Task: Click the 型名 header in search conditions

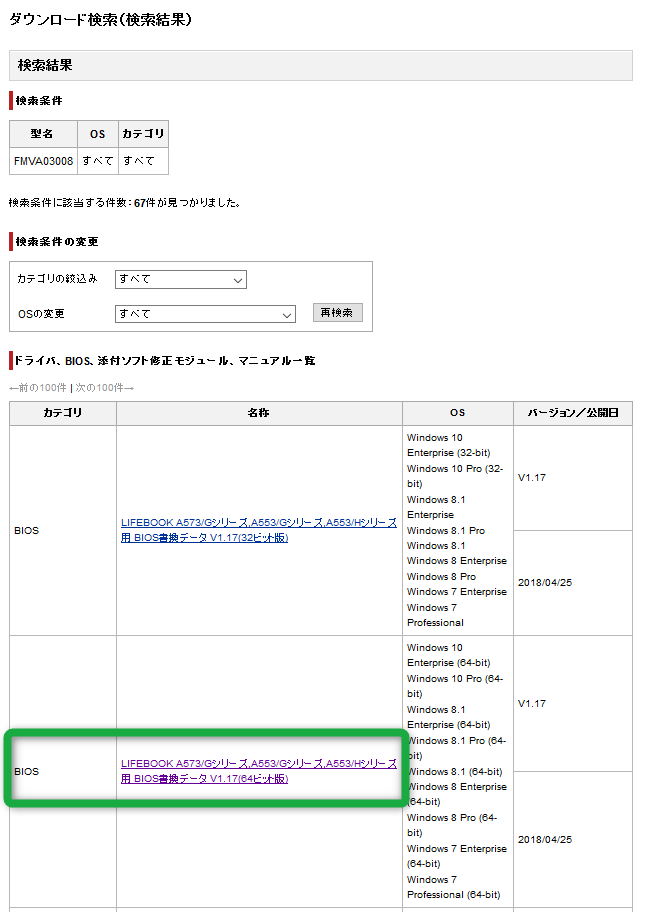Action: click(42, 134)
